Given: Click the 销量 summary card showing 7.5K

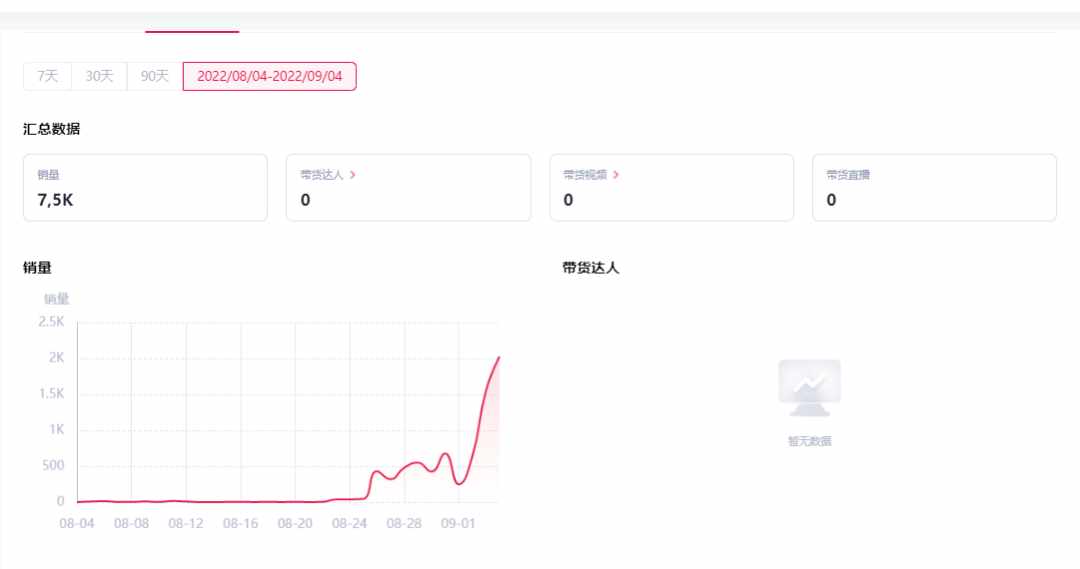Looking at the screenshot, I should click(145, 187).
